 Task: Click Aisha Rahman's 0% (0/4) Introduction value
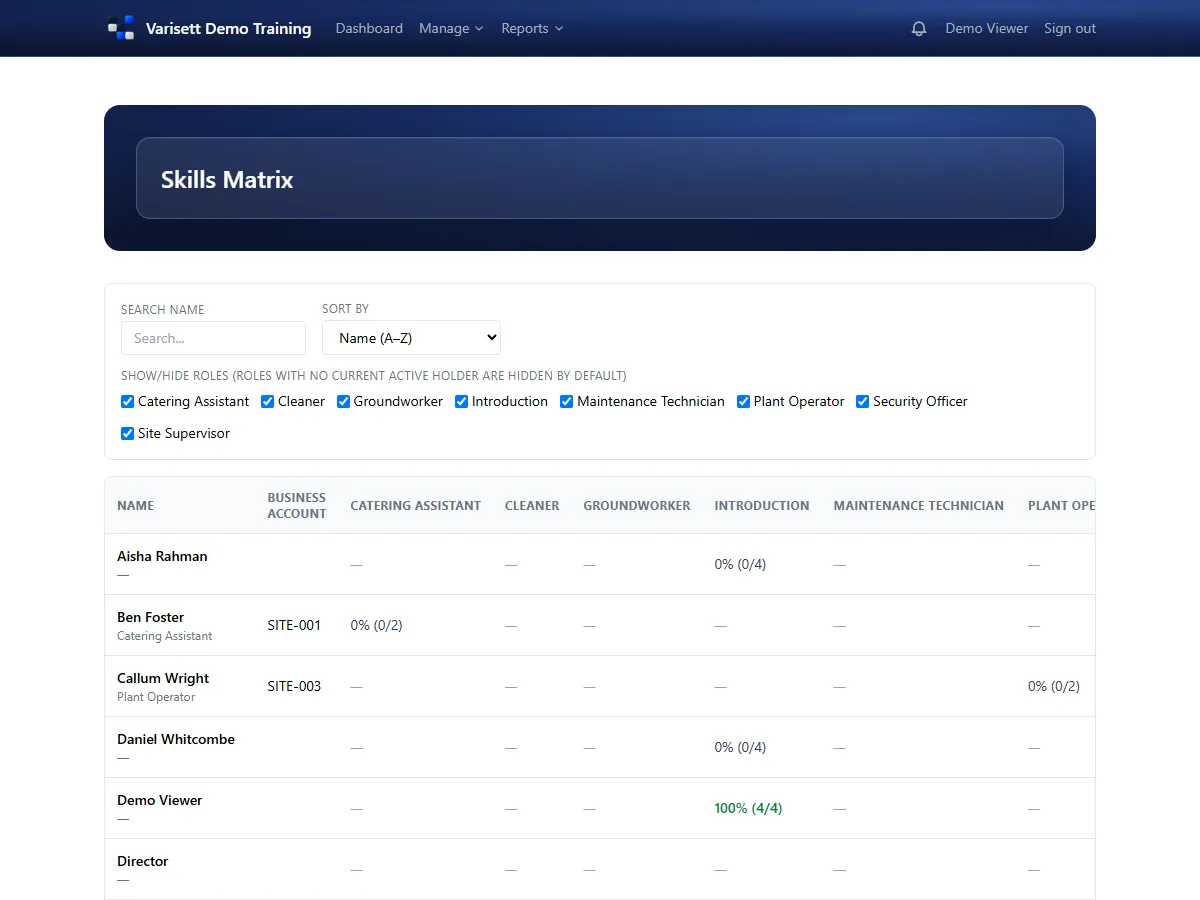740,564
